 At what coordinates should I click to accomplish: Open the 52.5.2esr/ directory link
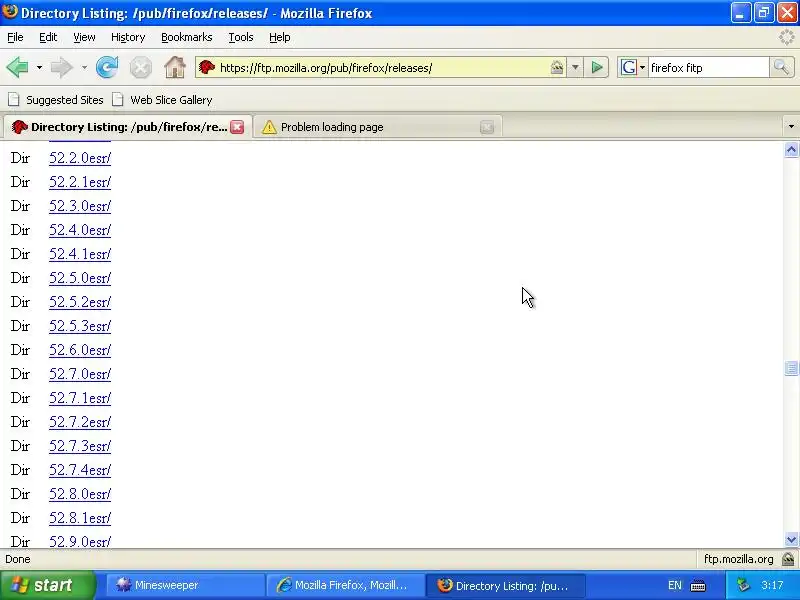point(80,302)
